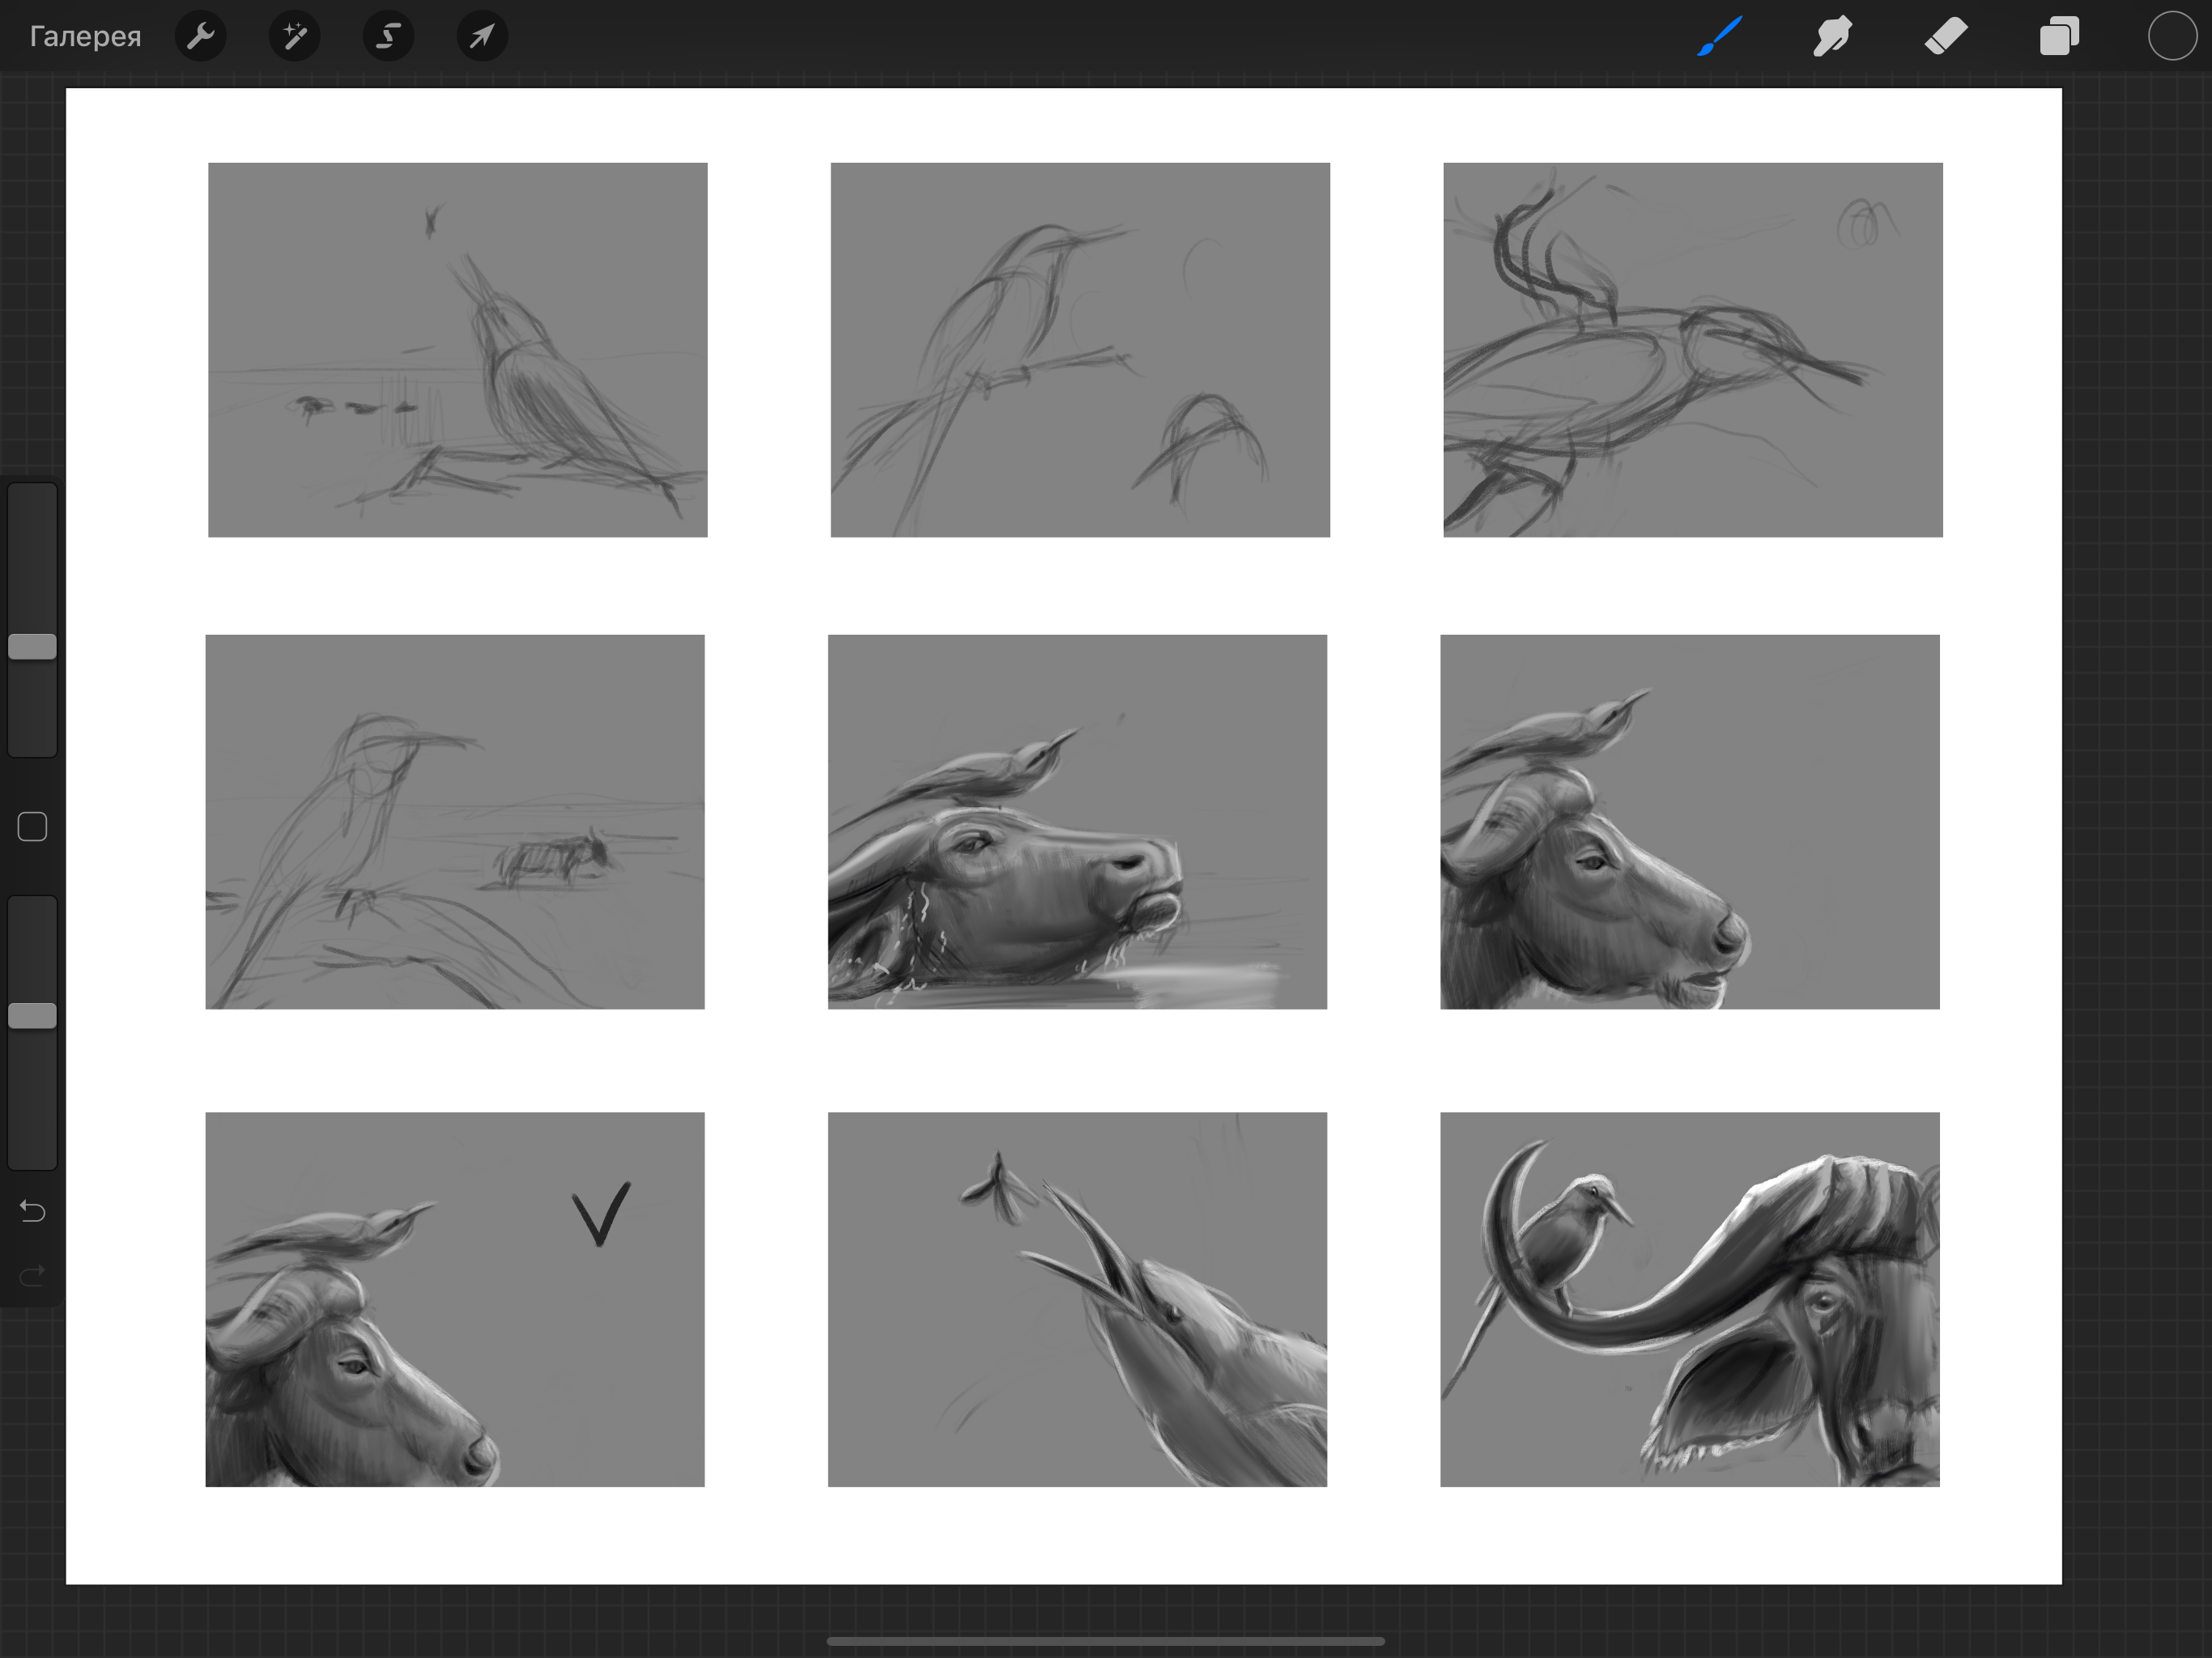Select the Smudge tool
Image resolution: width=2212 pixels, height=1658 pixels.
[1832, 37]
